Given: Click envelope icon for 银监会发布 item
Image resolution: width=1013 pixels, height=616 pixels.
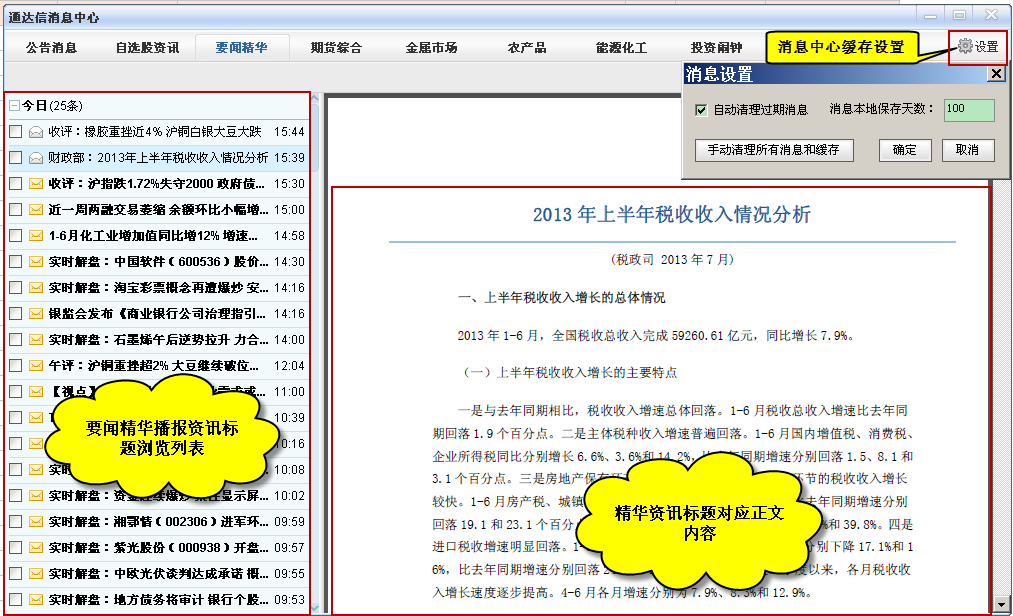Looking at the screenshot, I should coord(36,314).
